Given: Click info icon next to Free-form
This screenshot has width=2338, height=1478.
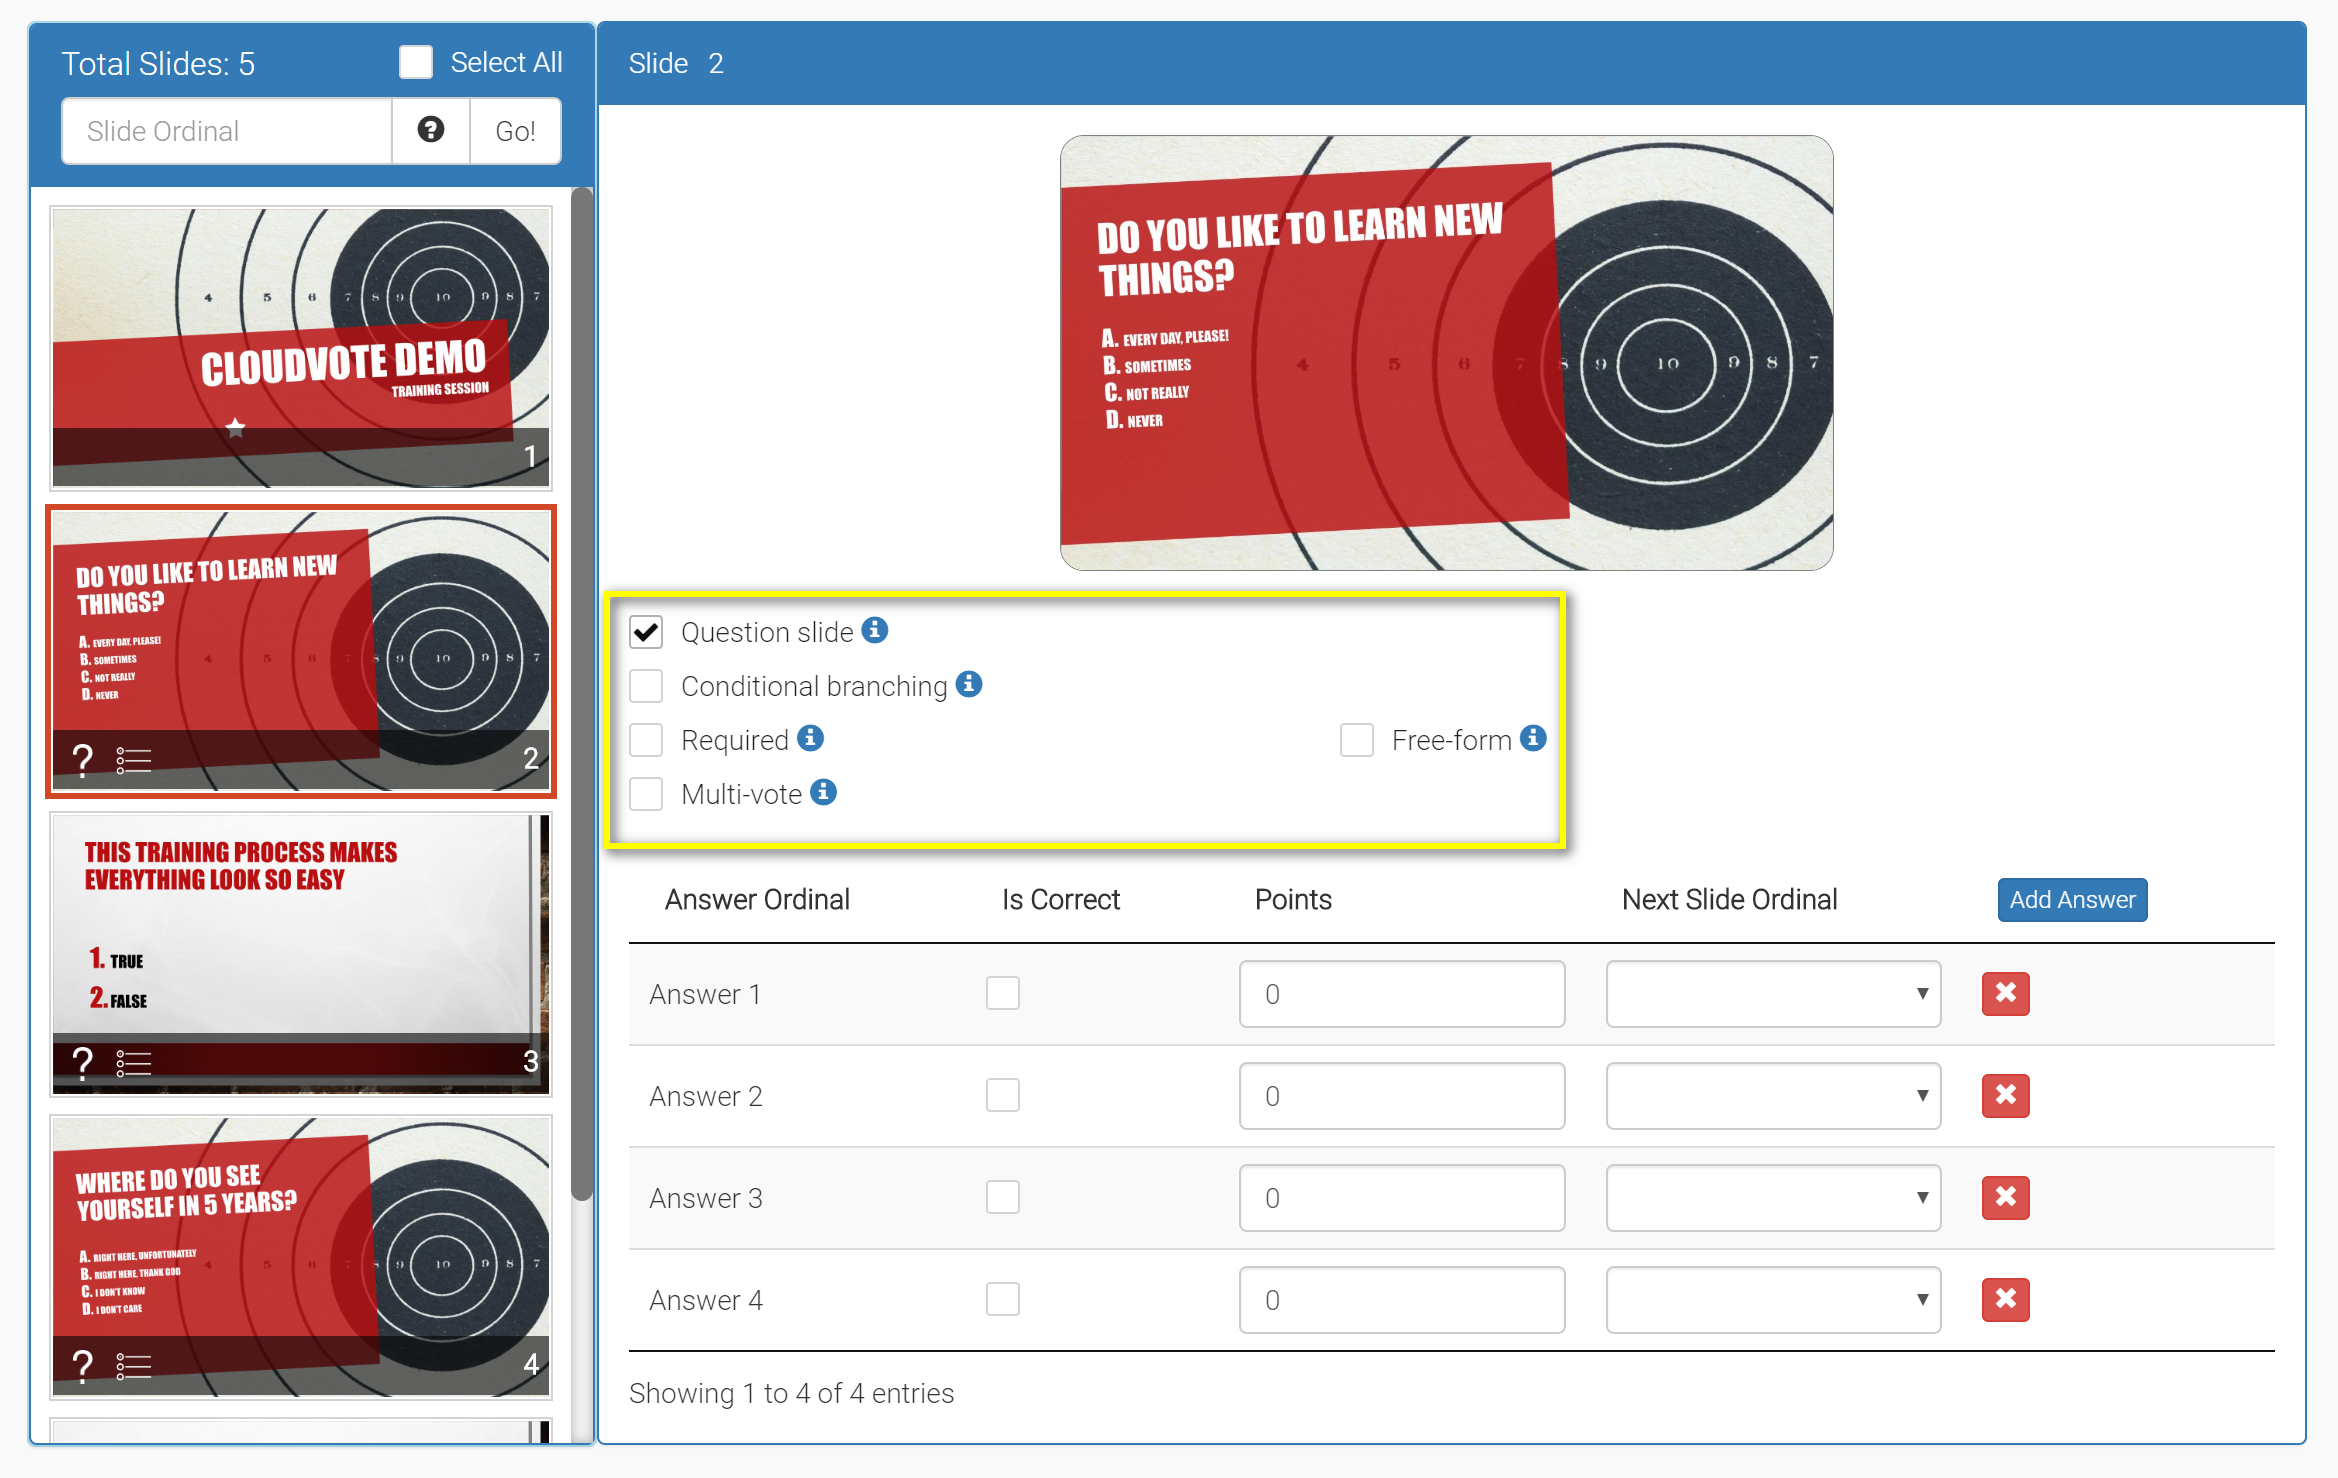Looking at the screenshot, I should coord(1532,738).
